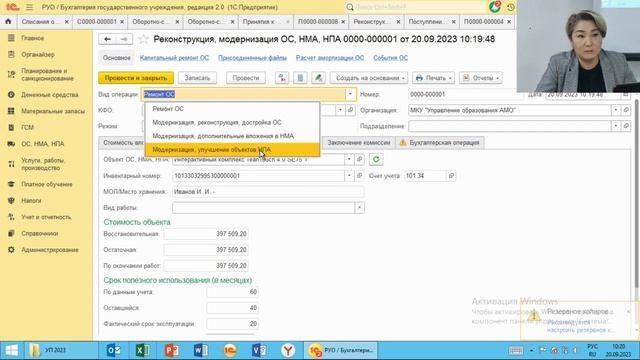This screenshot has width=640, height=360.
Task: Open linked item for Инвентарный номер field
Action: [x=360, y=176]
